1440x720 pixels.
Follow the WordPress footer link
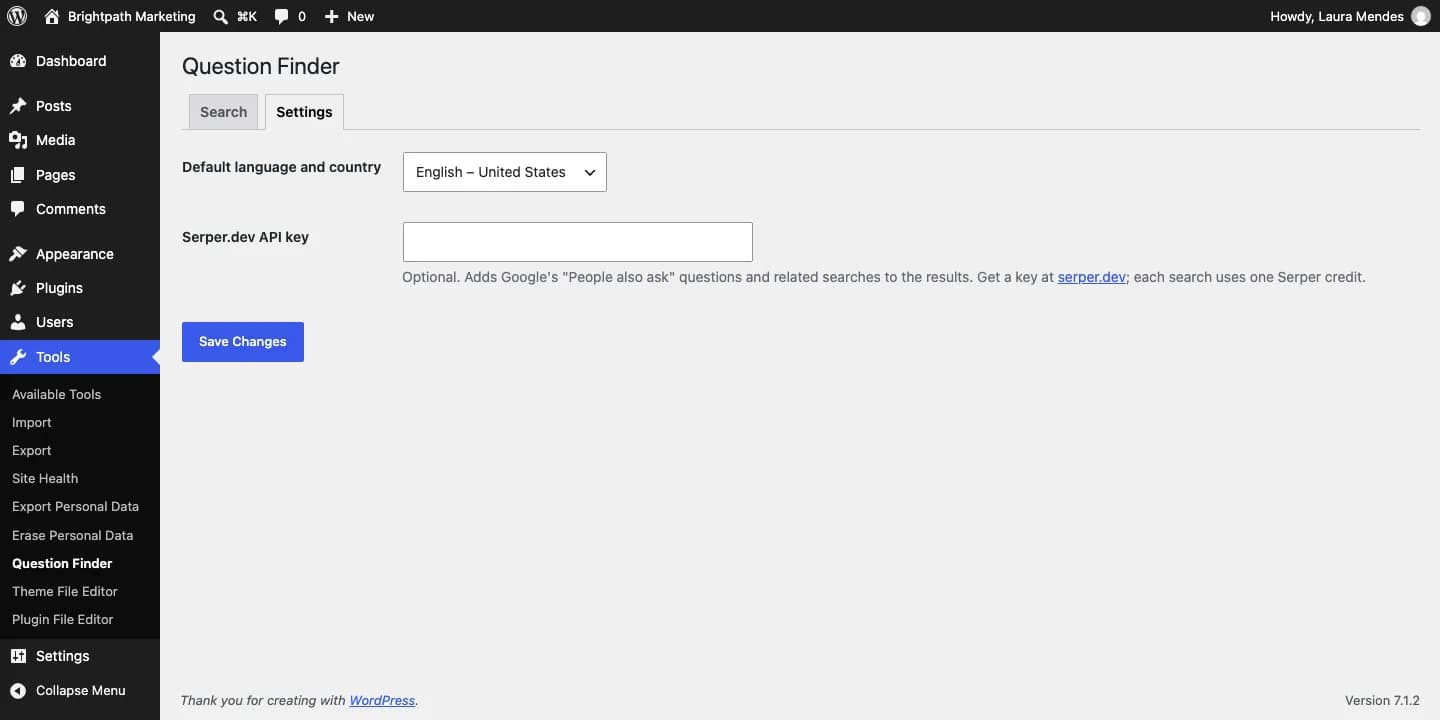point(382,701)
